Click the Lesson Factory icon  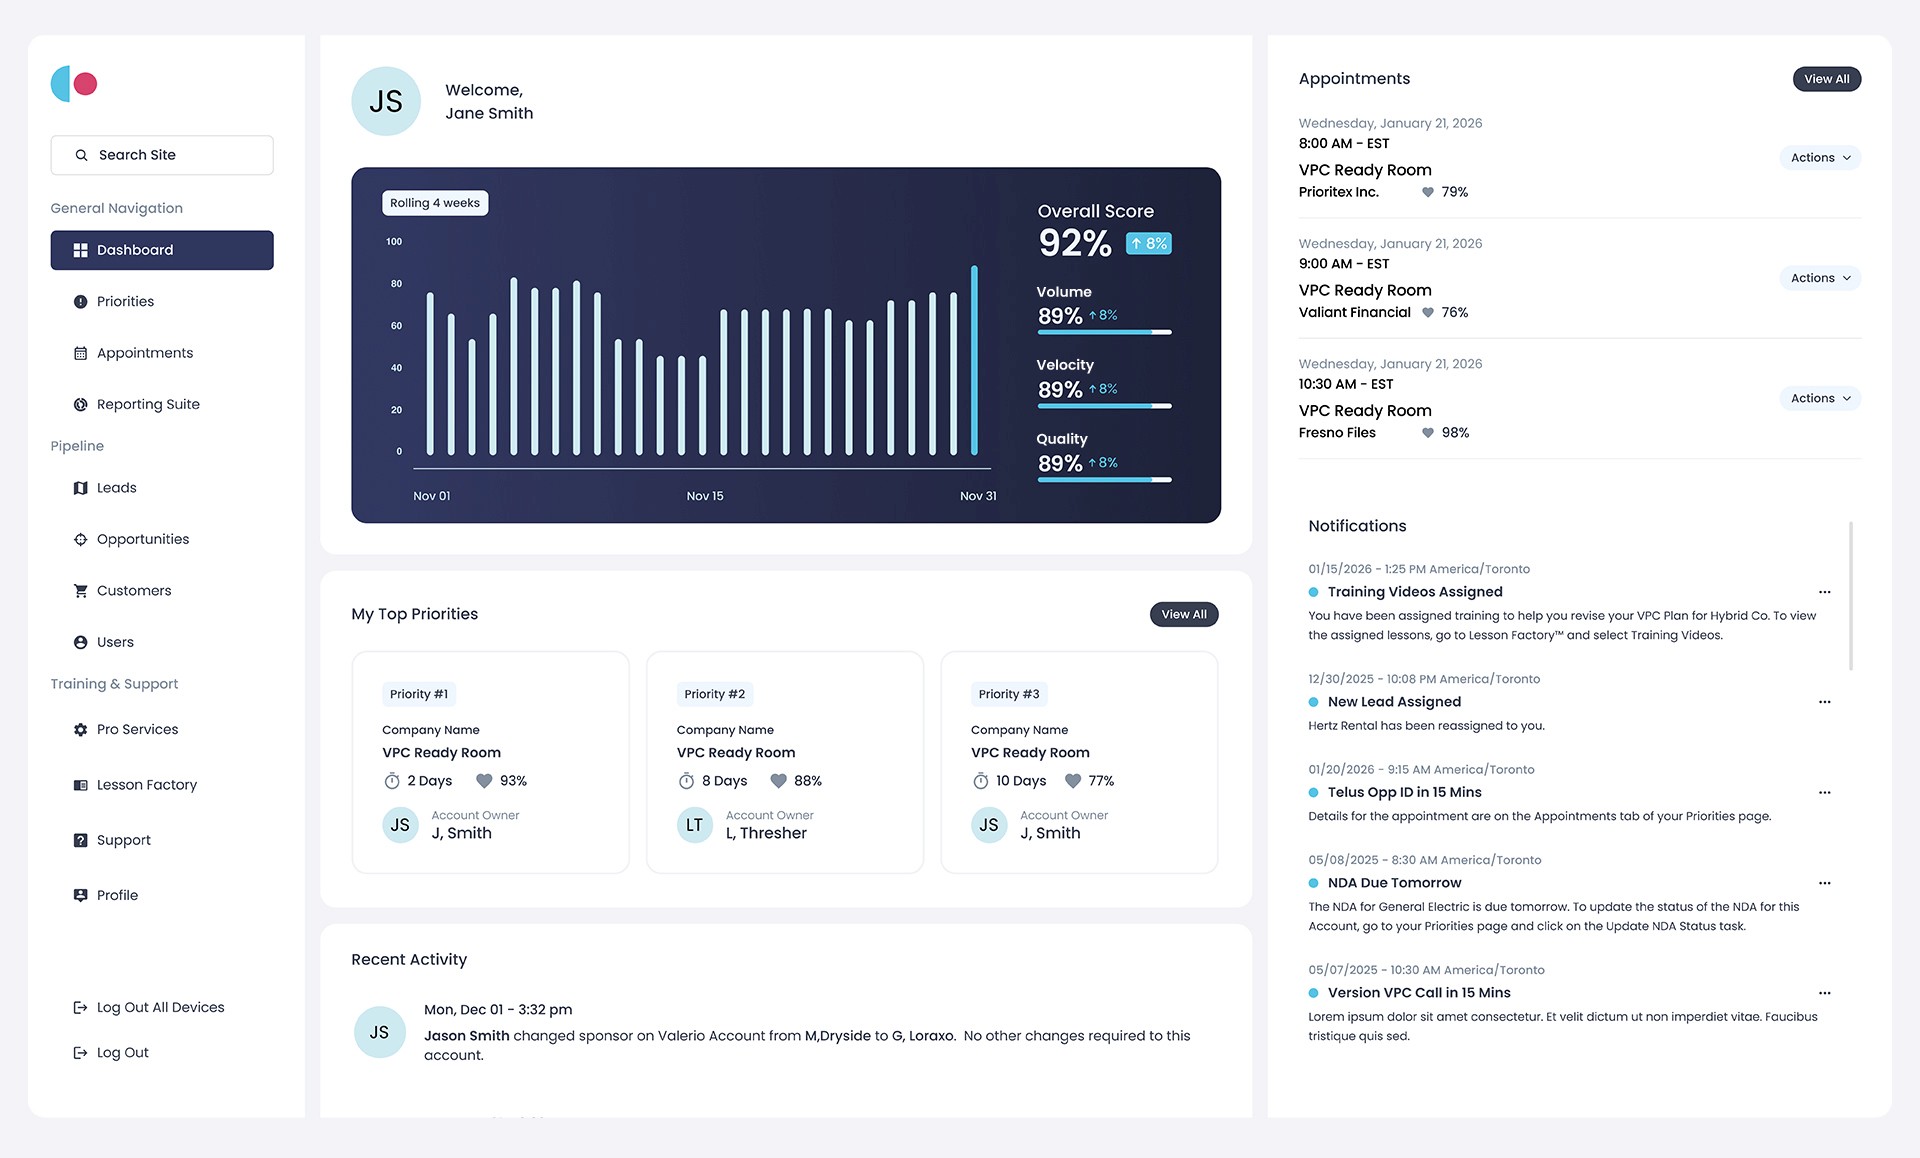click(80, 785)
